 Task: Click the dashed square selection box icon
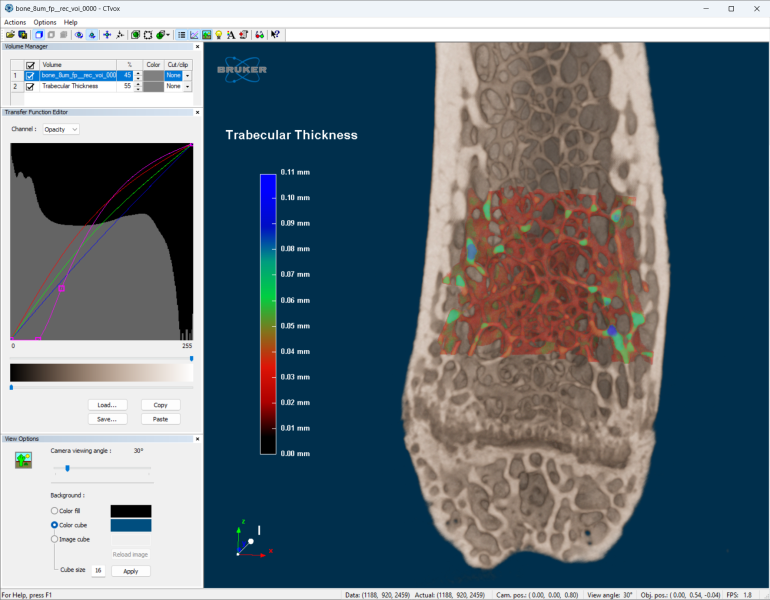coord(148,34)
